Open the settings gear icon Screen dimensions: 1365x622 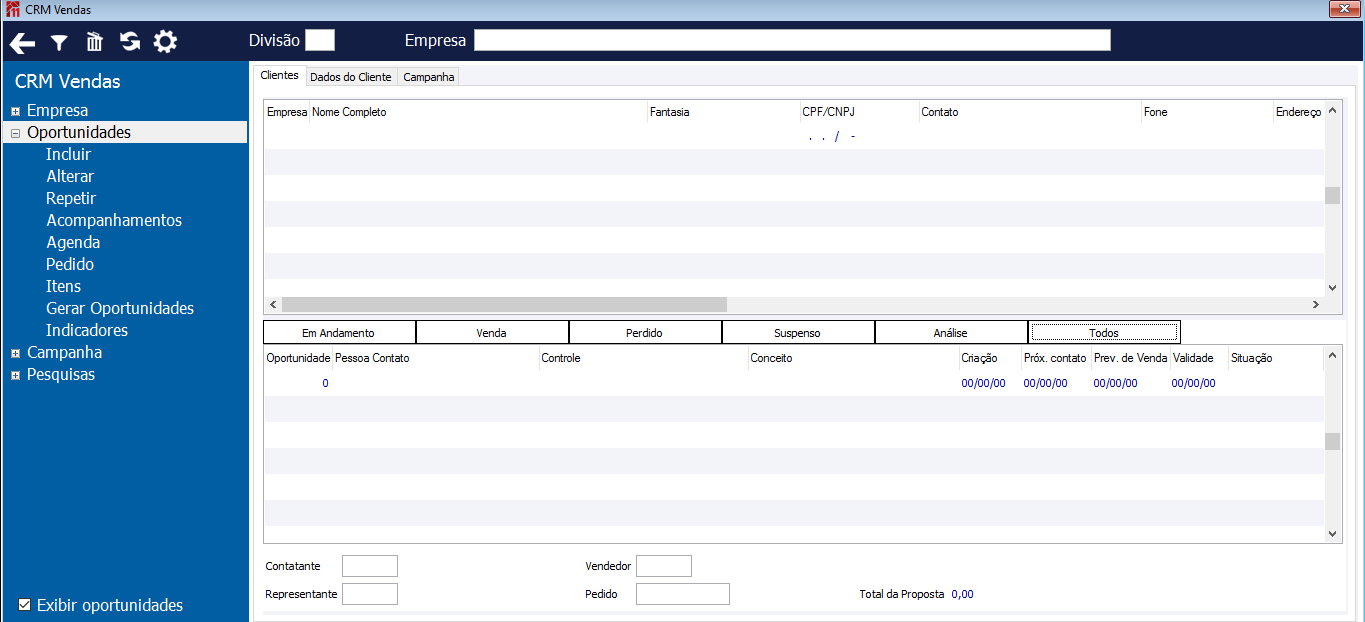165,41
